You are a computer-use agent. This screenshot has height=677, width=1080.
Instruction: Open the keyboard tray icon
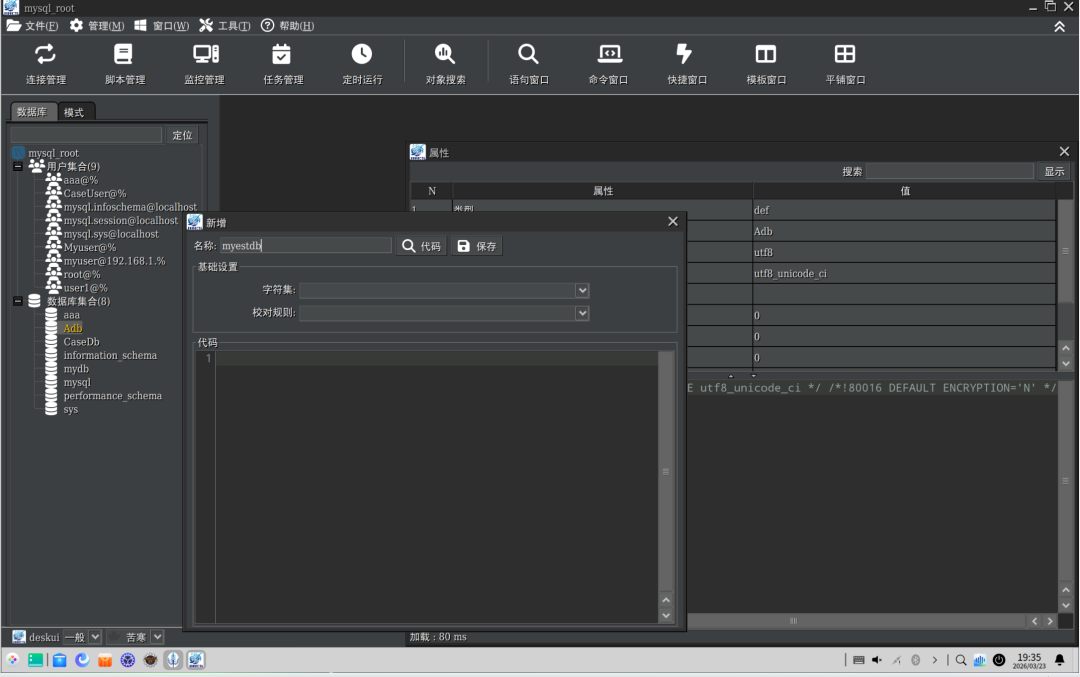coord(858,660)
